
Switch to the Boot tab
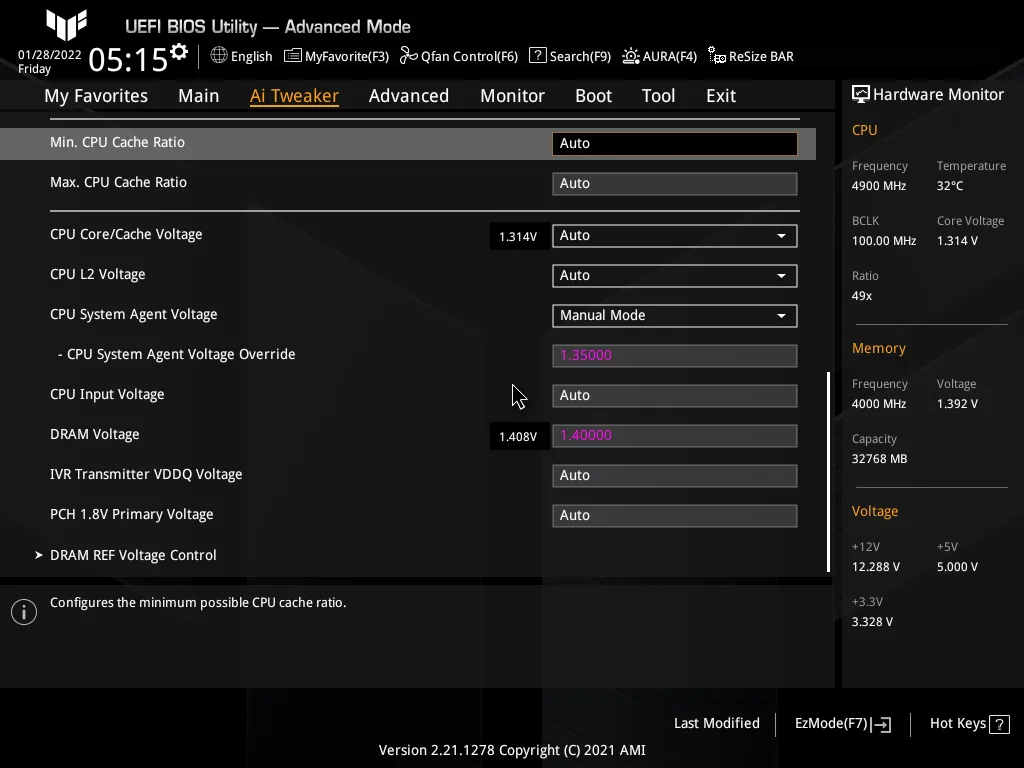click(x=594, y=96)
